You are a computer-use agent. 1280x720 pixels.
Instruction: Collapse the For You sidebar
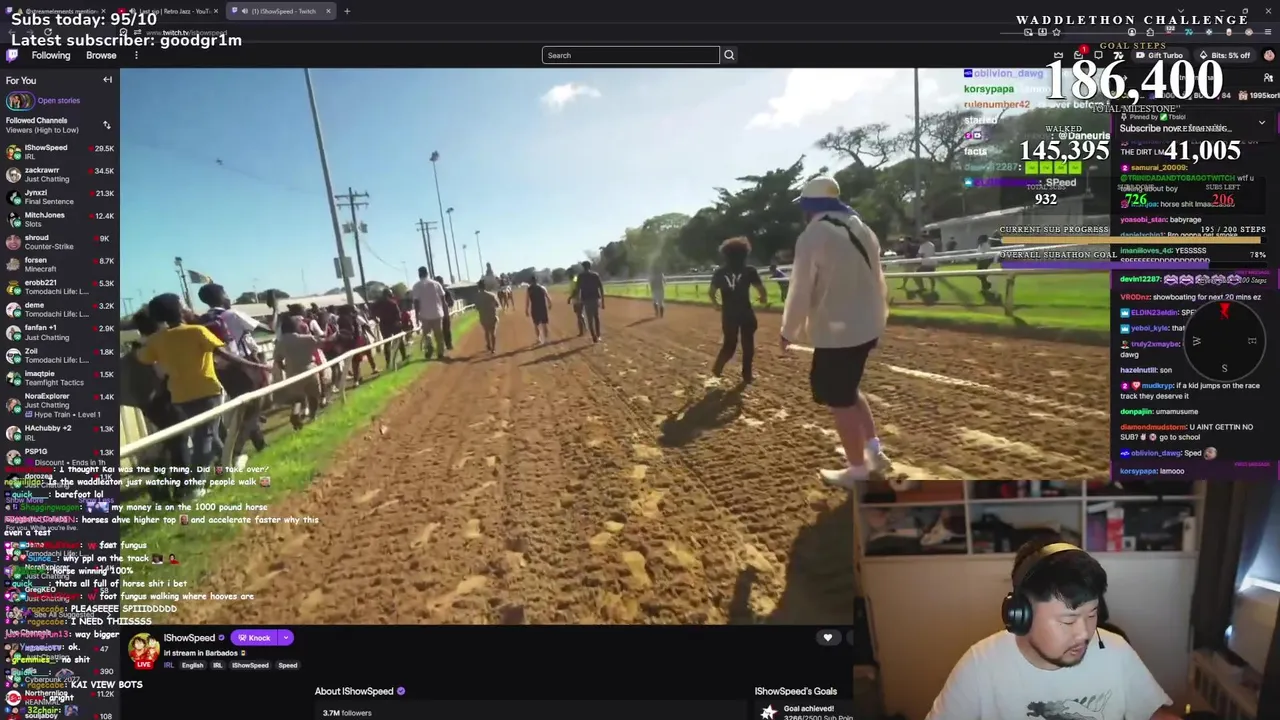tap(107, 80)
